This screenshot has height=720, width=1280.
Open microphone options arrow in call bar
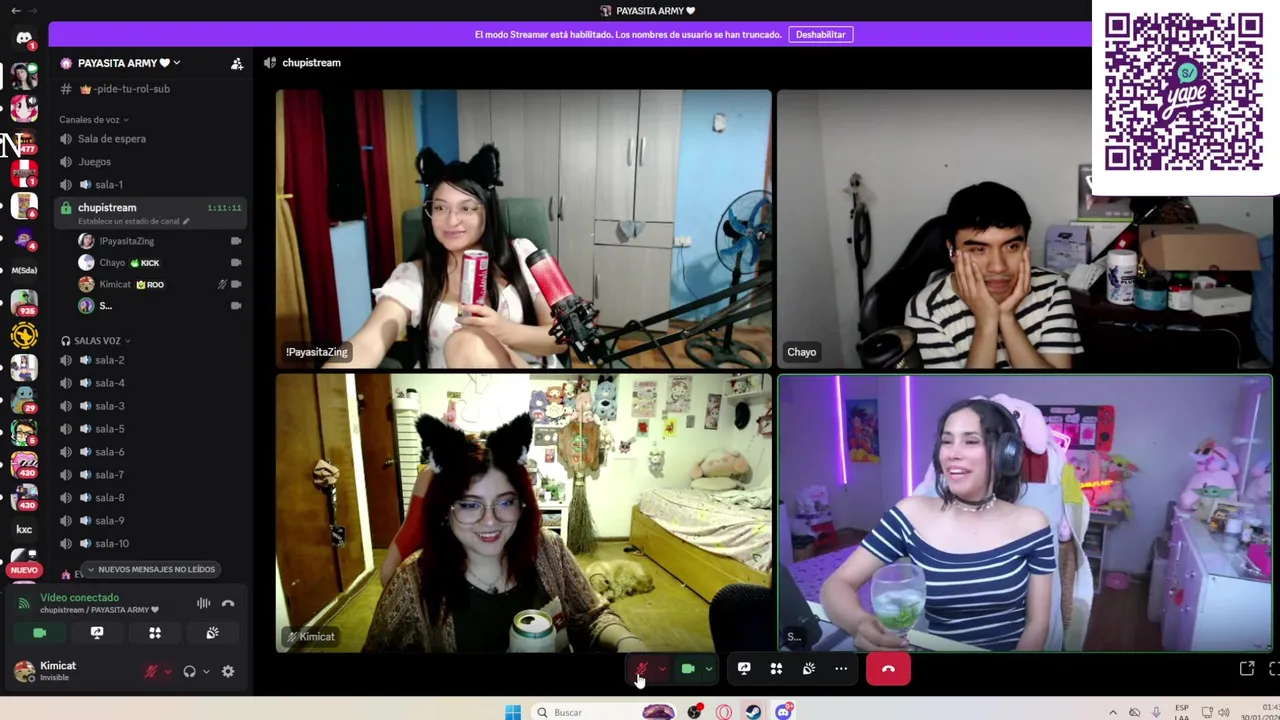coord(662,669)
